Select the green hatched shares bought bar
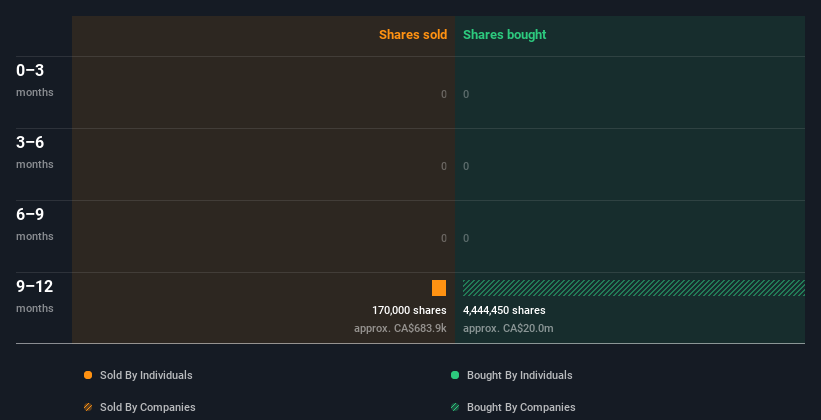This screenshot has width=821, height=420. (x=634, y=288)
